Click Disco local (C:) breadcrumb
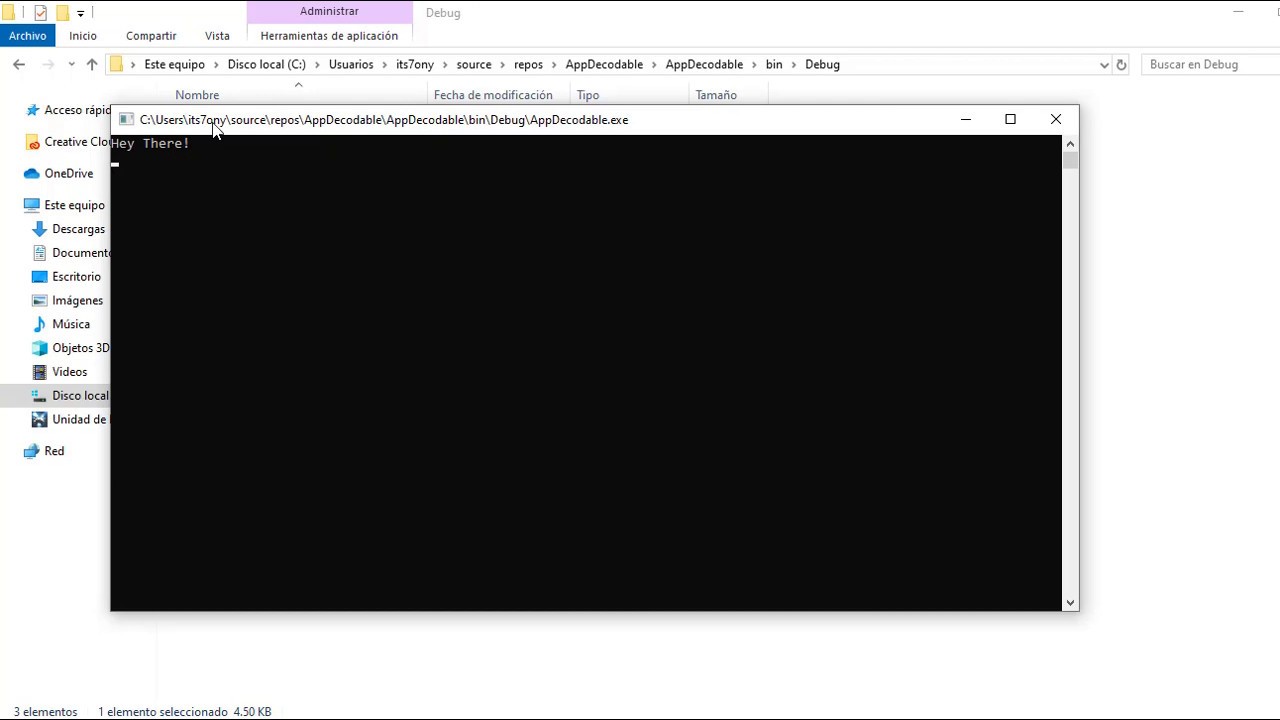 pyautogui.click(x=266, y=64)
